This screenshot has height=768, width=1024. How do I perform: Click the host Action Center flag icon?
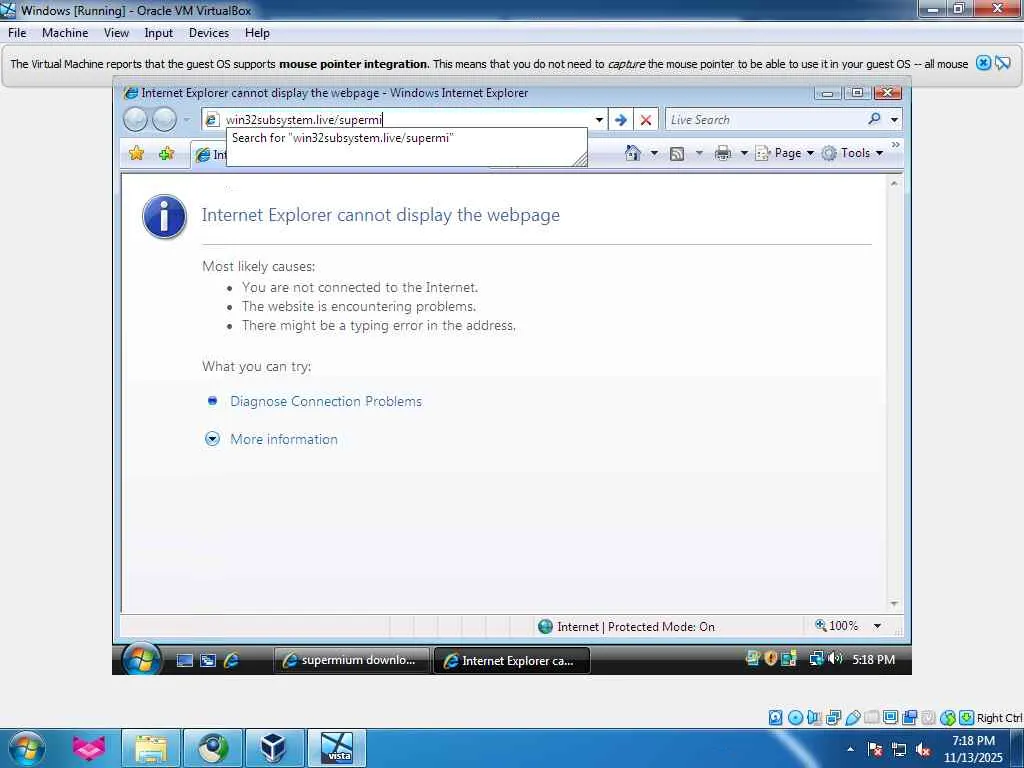coord(875,750)
